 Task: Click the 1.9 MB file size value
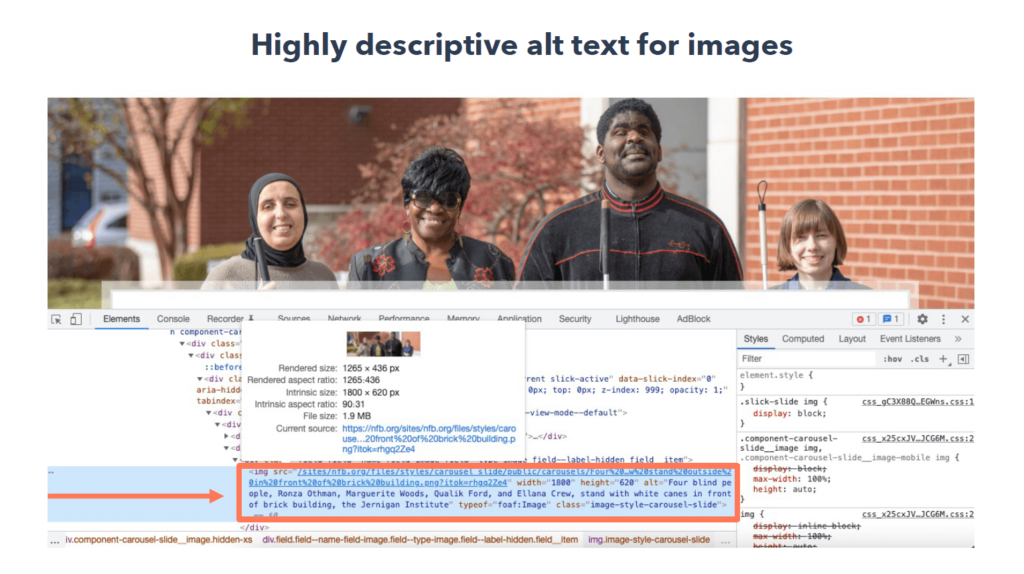357,416
